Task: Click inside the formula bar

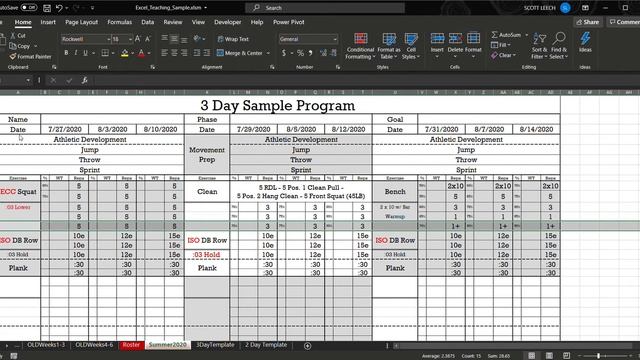Action: pyautogui.click(x=367, y=80)
